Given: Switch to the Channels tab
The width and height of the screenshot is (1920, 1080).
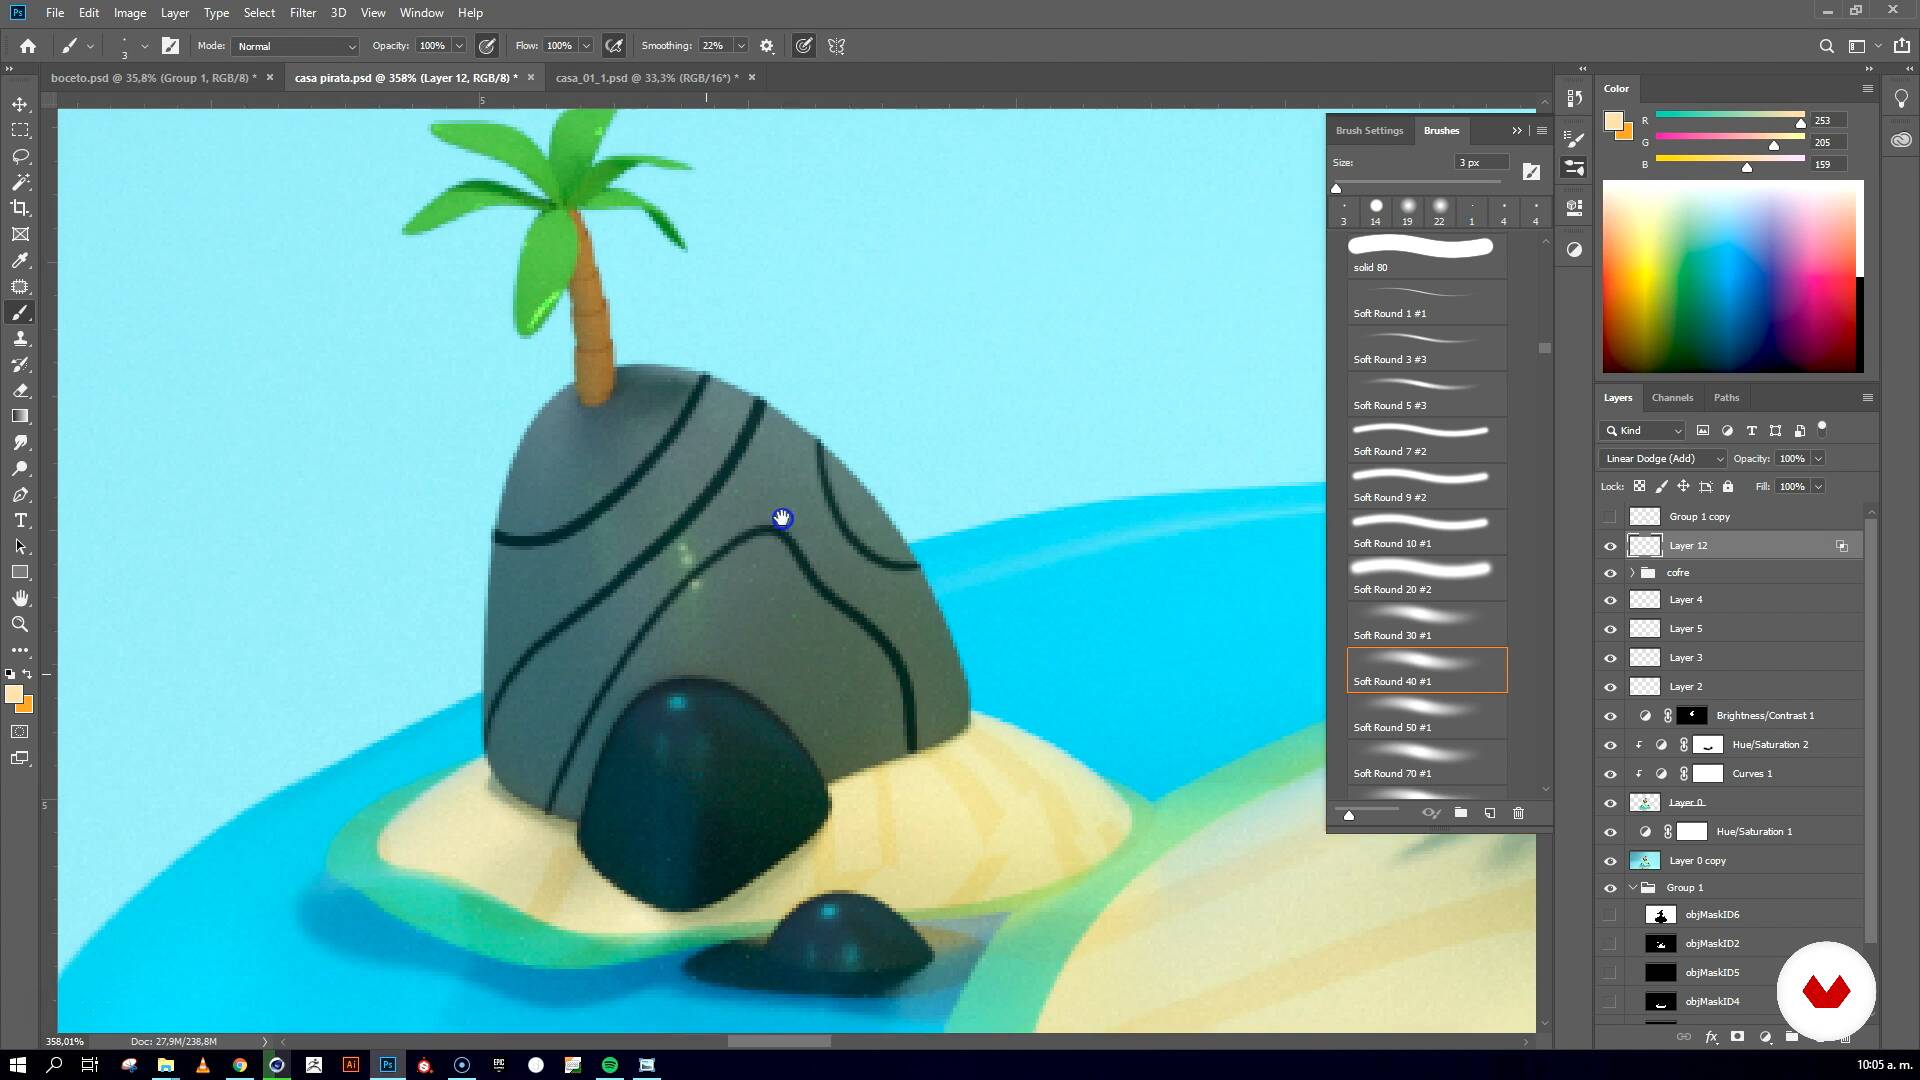Looking at the screenshot, I should coord(1672,398).
